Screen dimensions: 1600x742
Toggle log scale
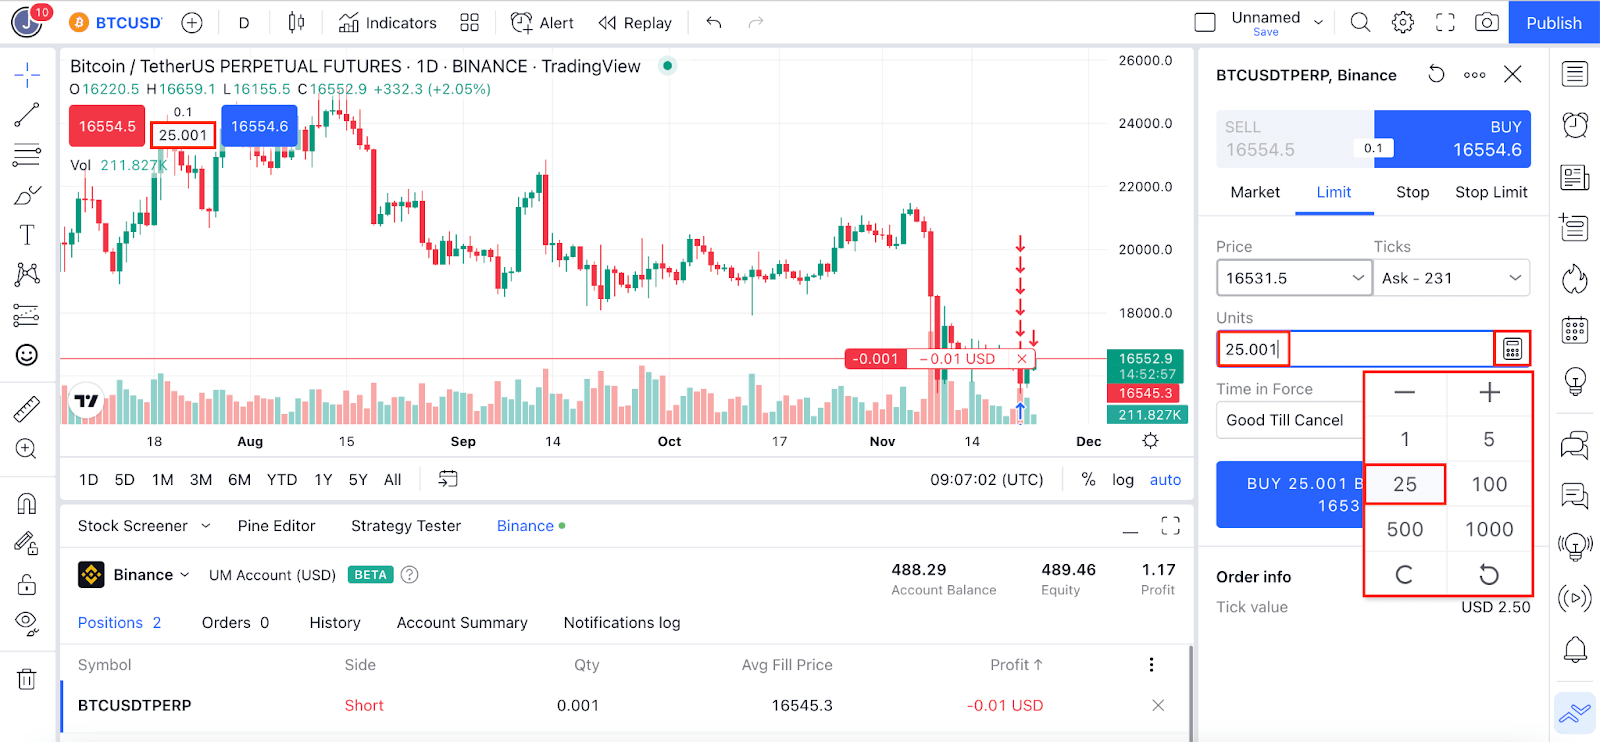pyautogui.click(x=1123, y=480)
